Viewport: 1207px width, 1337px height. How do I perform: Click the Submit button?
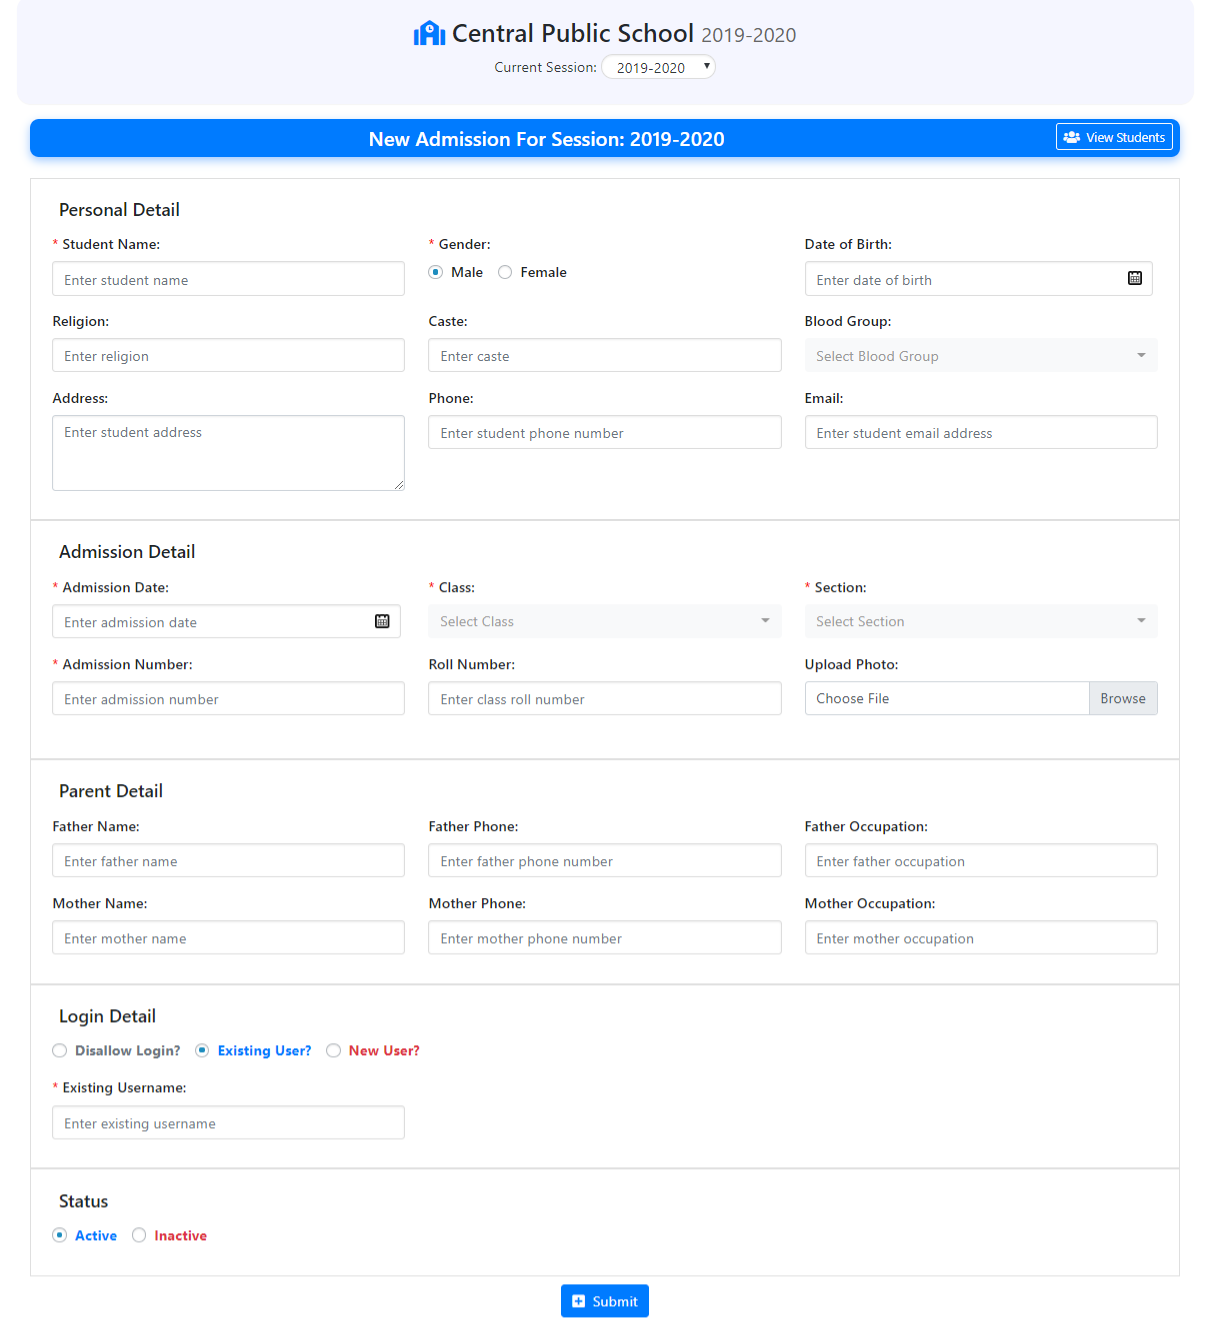(604, 1301)
